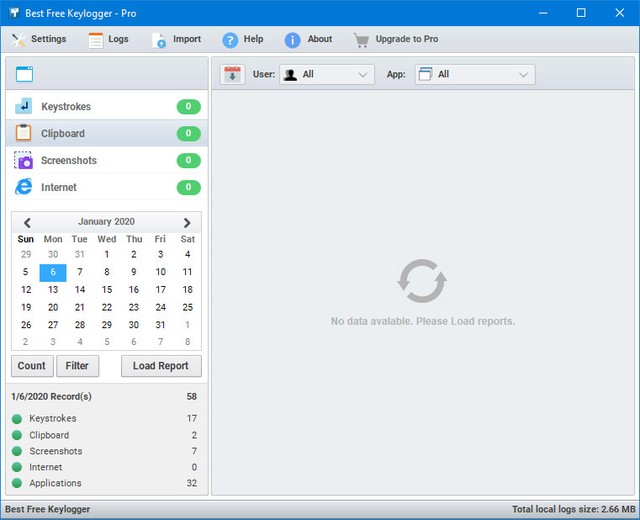Open the Help menu item
This screenshot has width=640, height=520.
[x=243, y=40]
